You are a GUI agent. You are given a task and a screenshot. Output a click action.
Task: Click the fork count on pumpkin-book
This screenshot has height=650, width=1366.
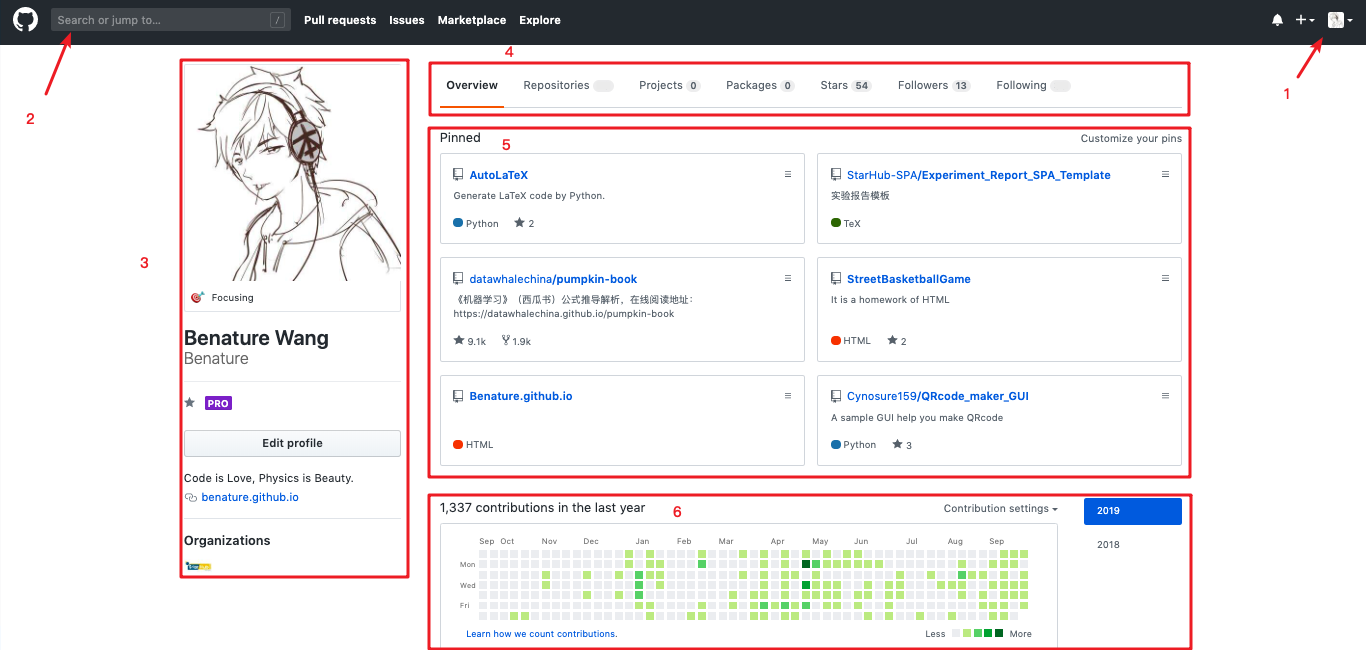click(516, 341)
